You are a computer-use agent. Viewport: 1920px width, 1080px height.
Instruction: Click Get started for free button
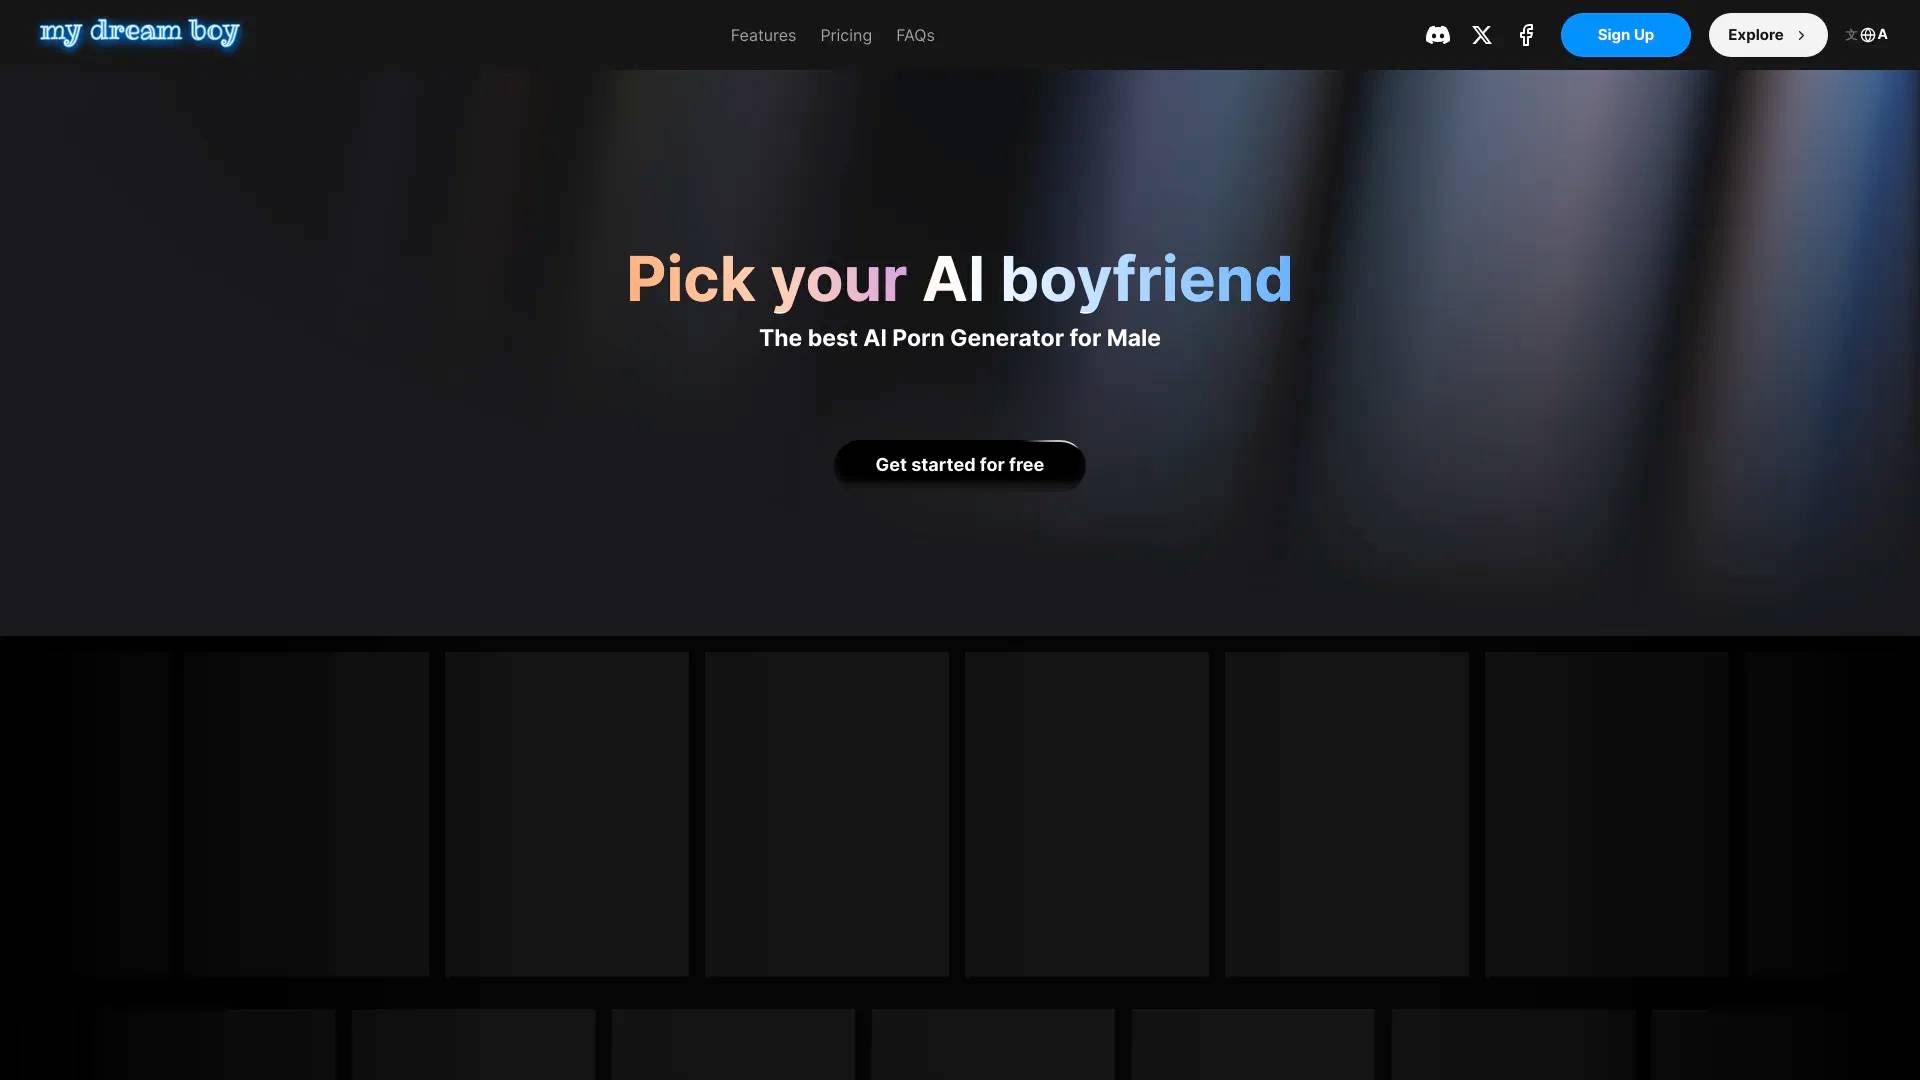[960, 464]
